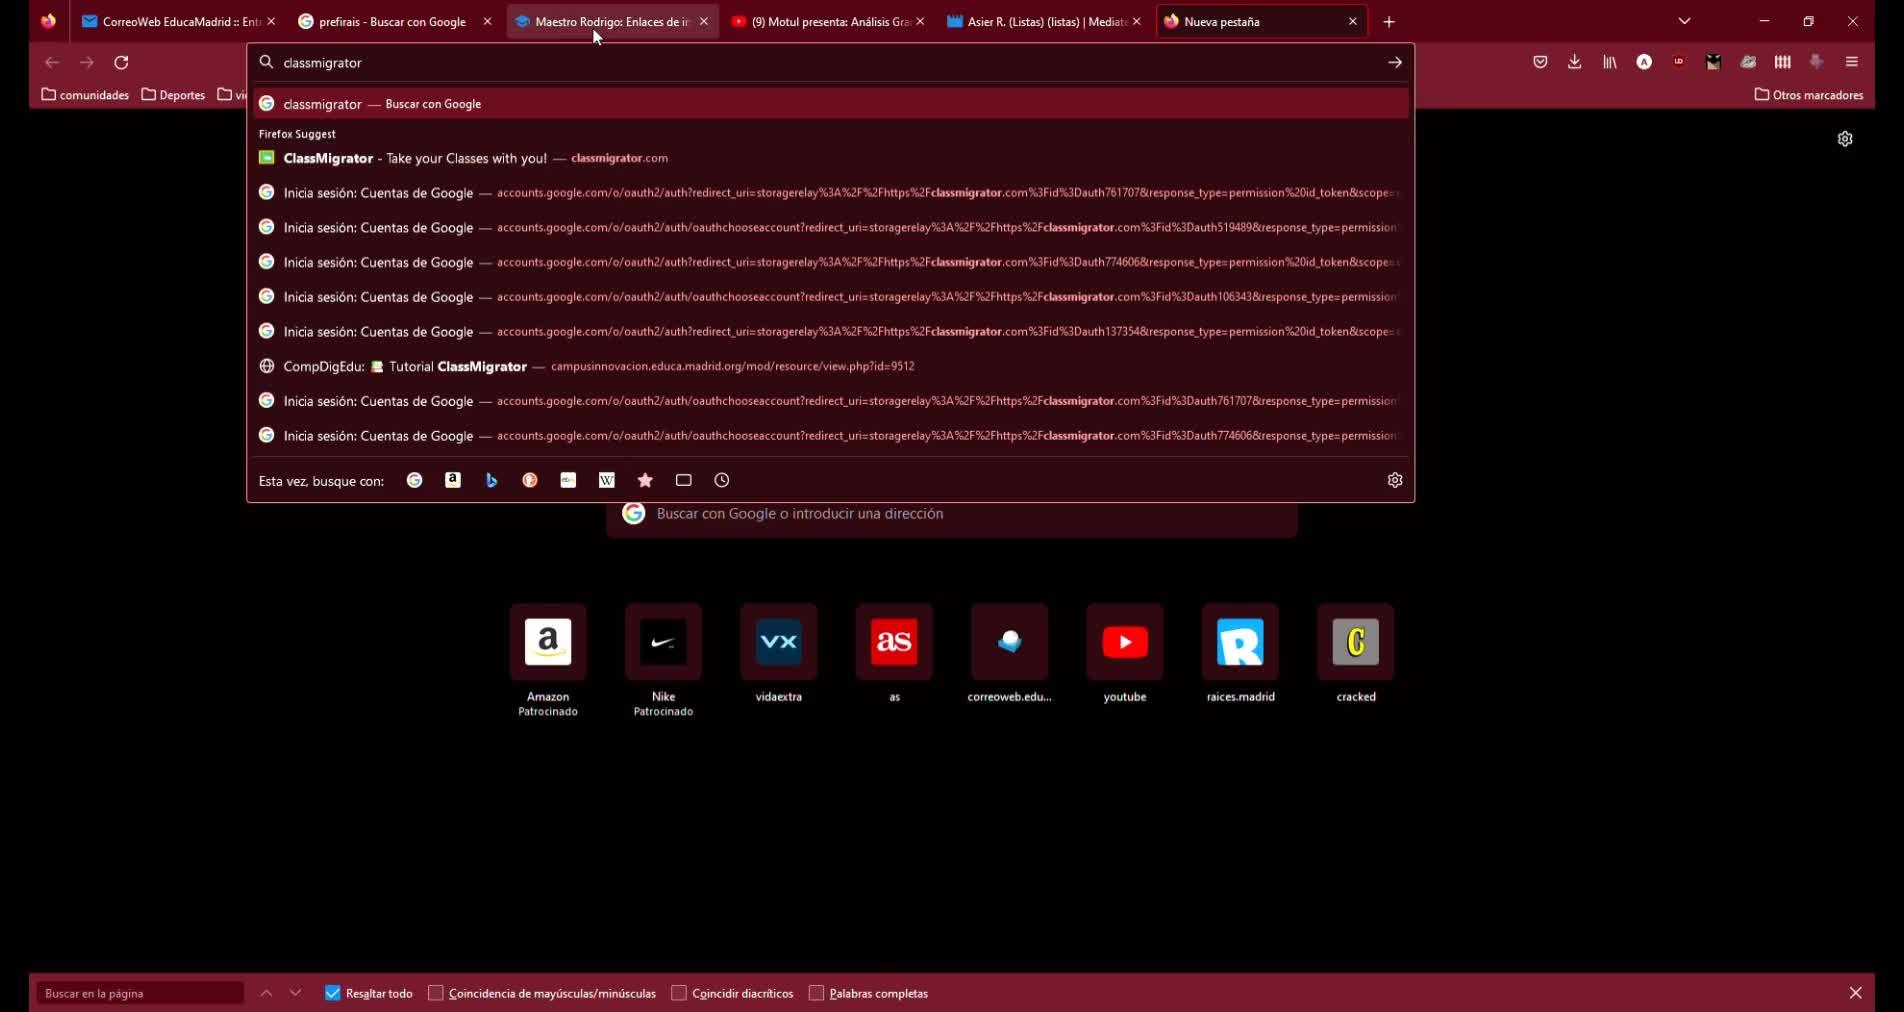Screen dimensions: 1904x1012
Task: Click the Buscar en la página field
Action: (x=140, y=993)
